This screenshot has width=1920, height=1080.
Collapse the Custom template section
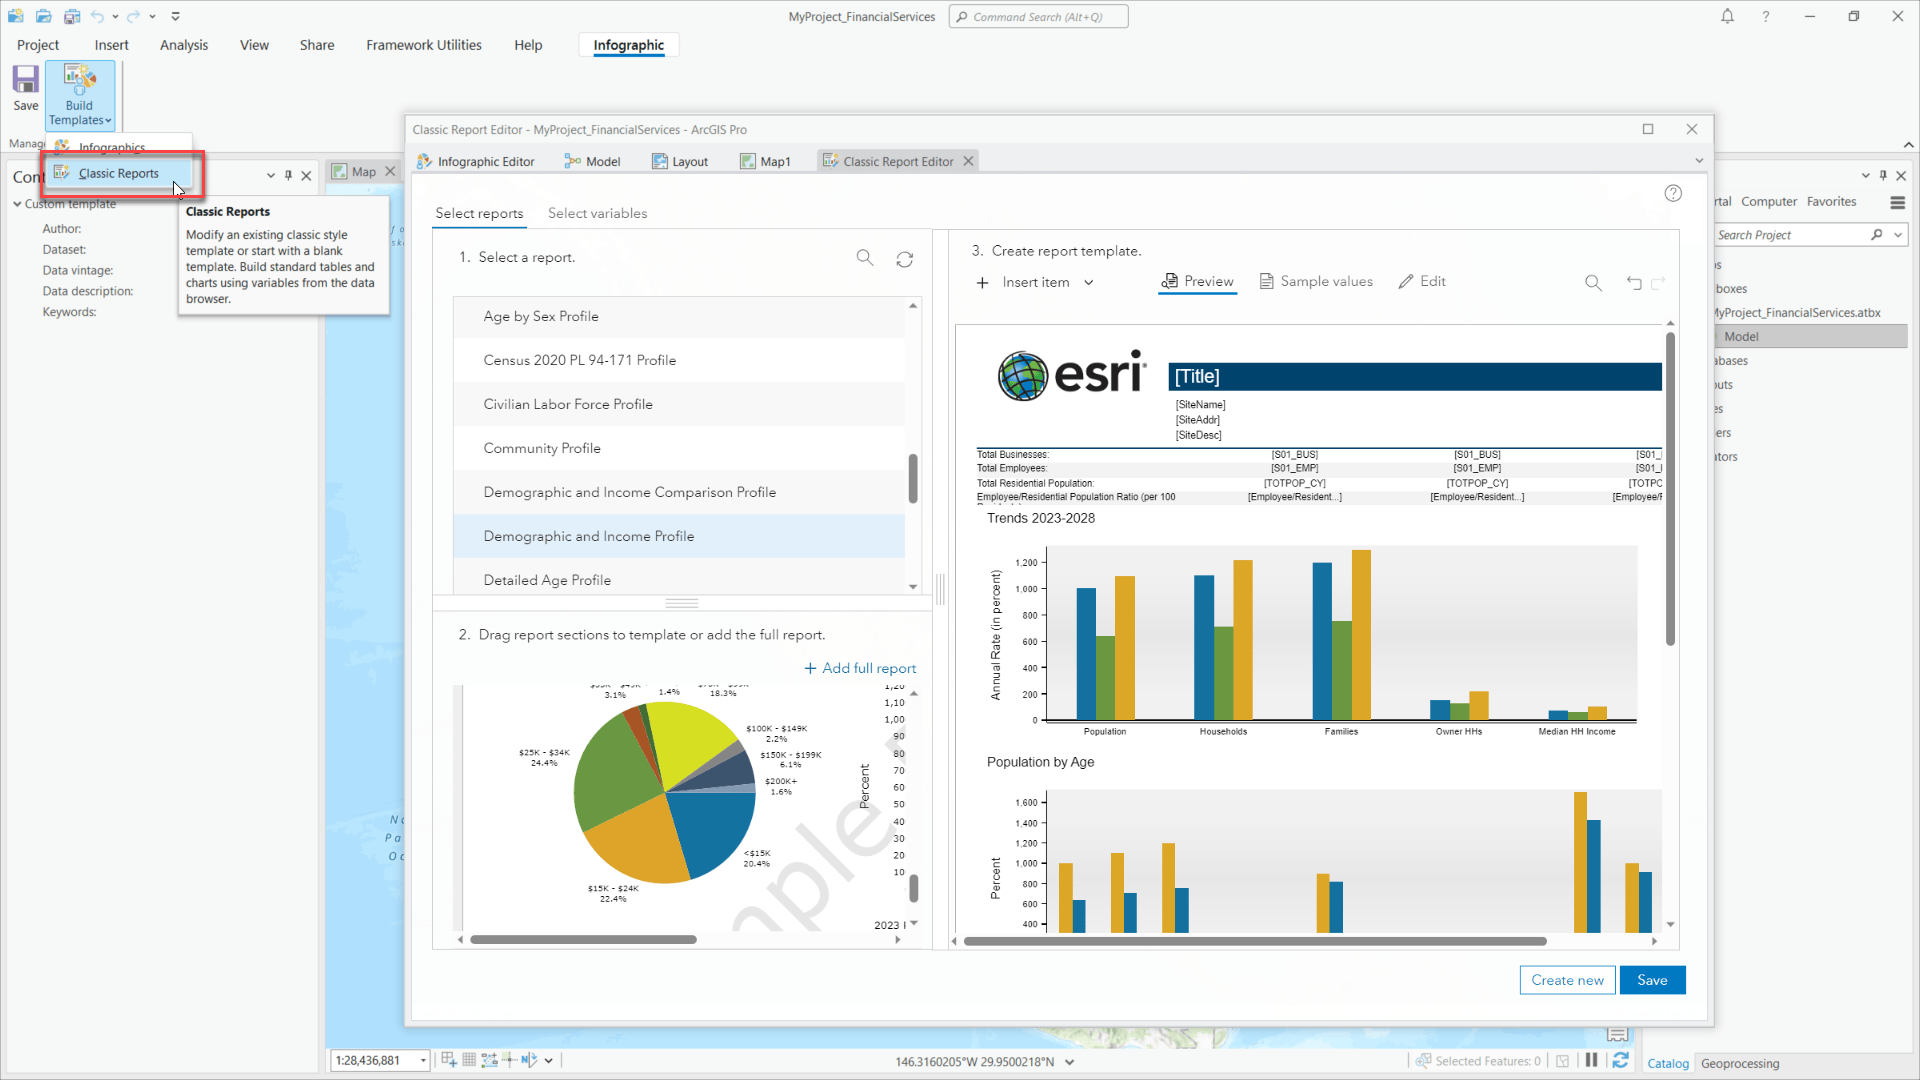pos(17,204)
